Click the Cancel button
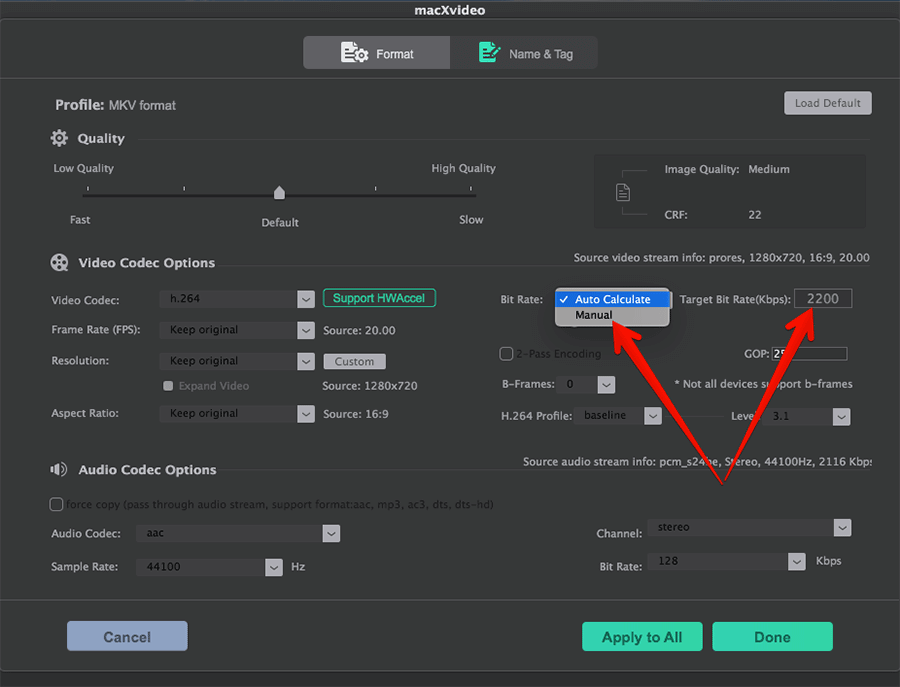900x687 pixels. coord(127,636)
